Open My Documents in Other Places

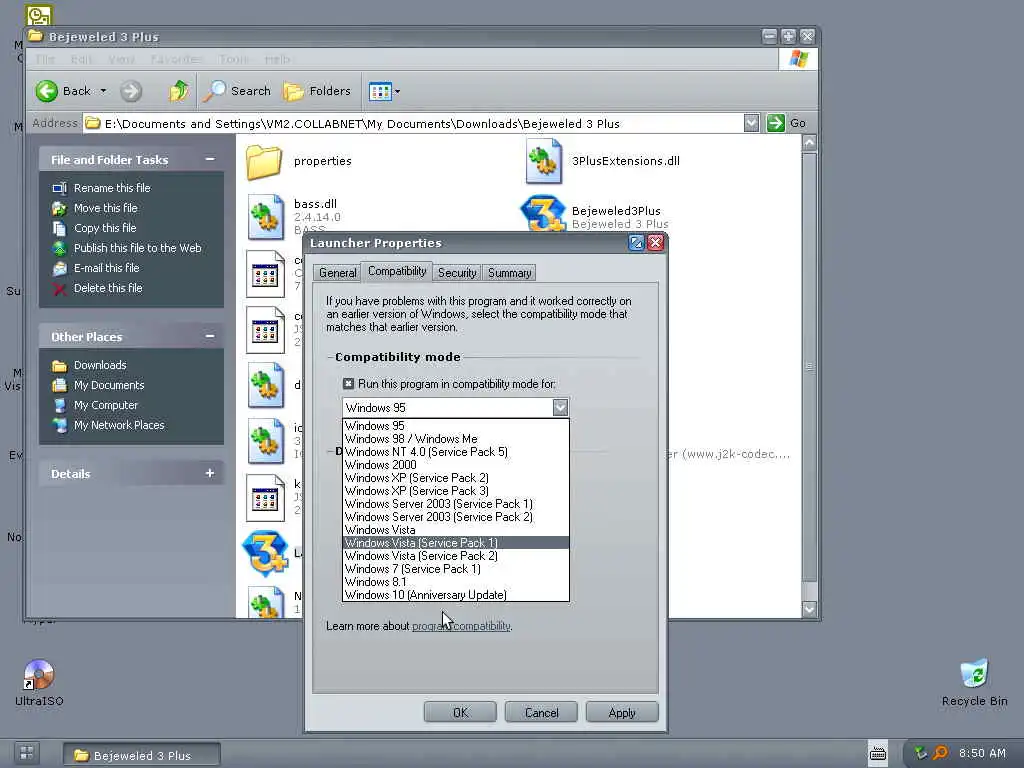[x=108, y=385]
